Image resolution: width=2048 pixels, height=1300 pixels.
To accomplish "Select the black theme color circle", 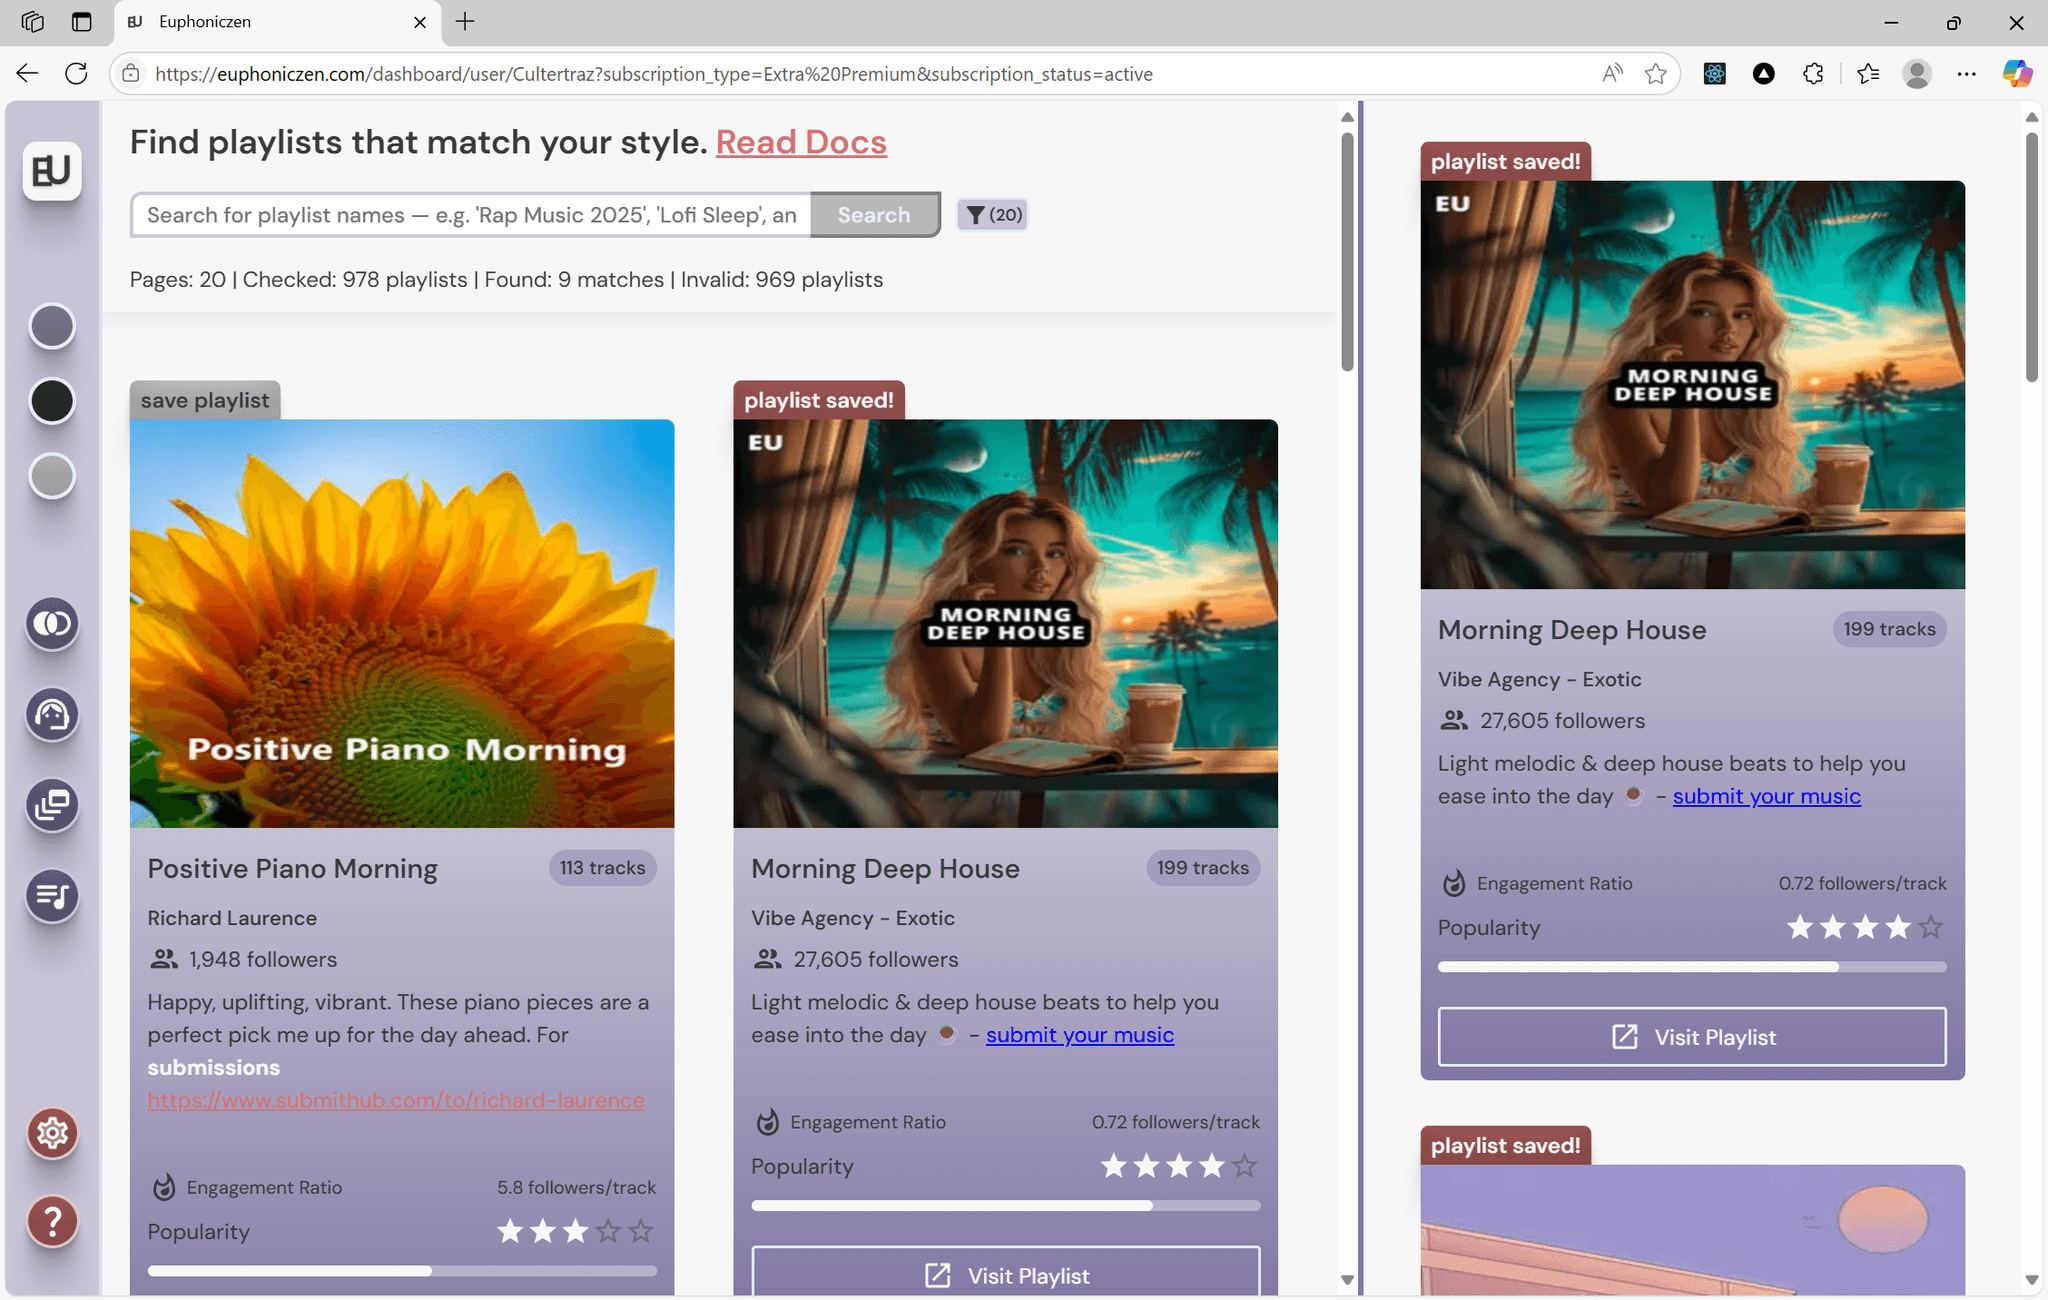I will [52, 401].
